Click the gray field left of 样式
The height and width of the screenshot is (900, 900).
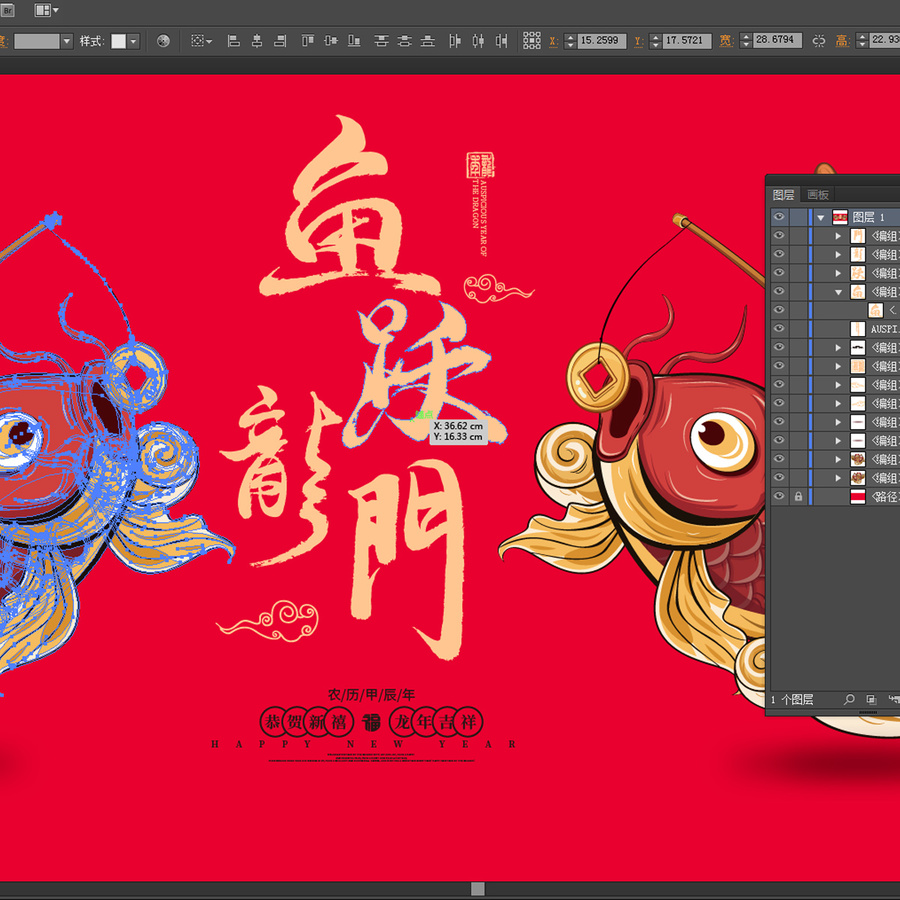click(37, 41)
